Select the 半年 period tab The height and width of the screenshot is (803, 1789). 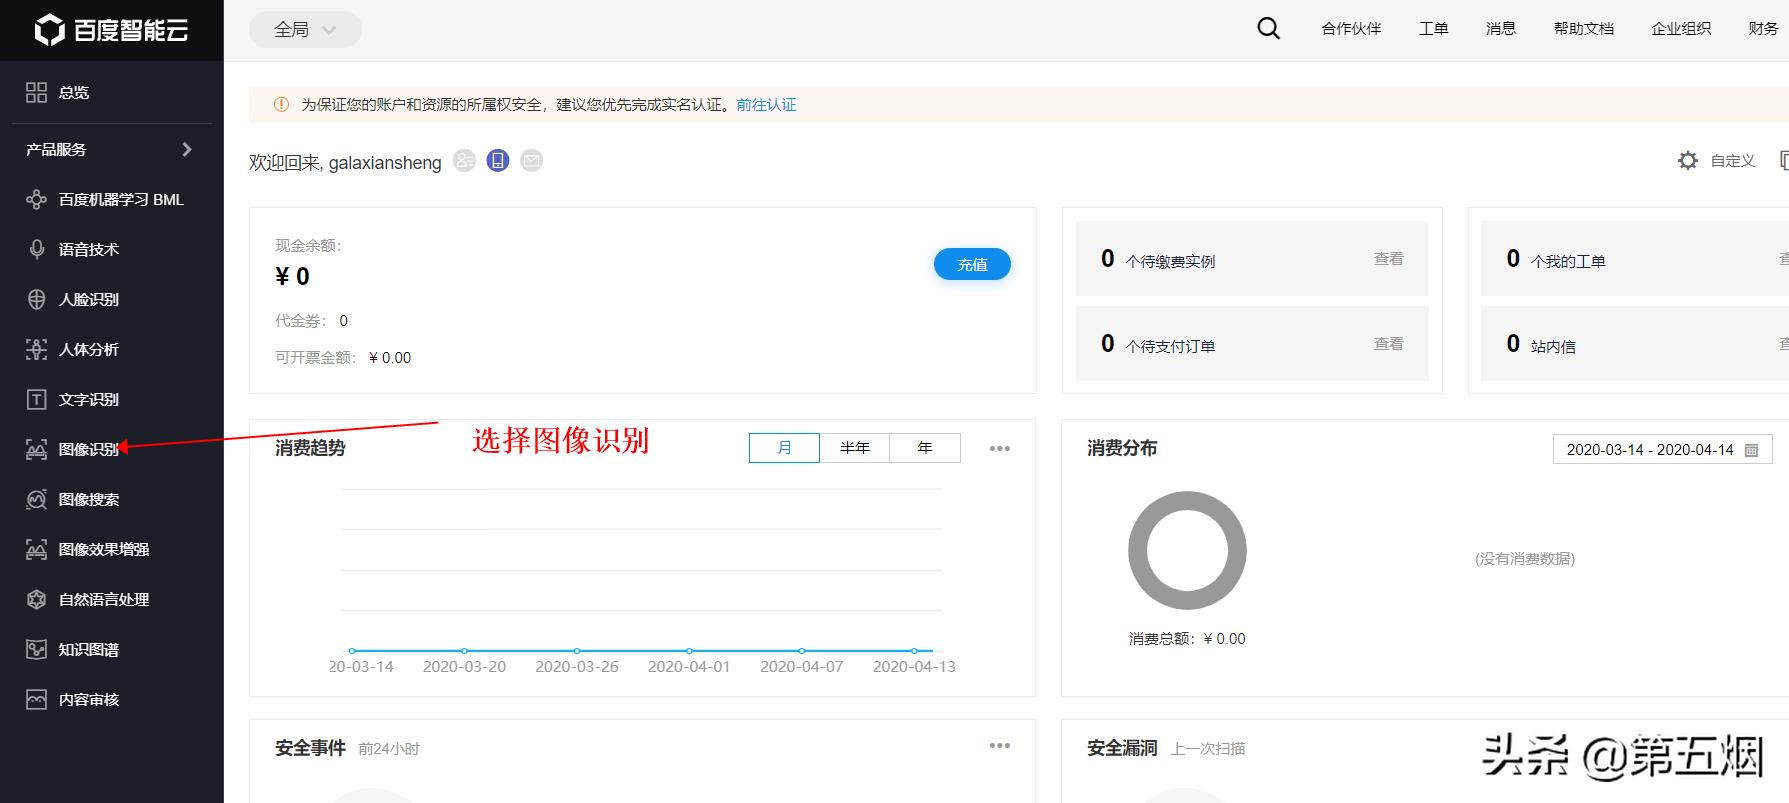855,447
